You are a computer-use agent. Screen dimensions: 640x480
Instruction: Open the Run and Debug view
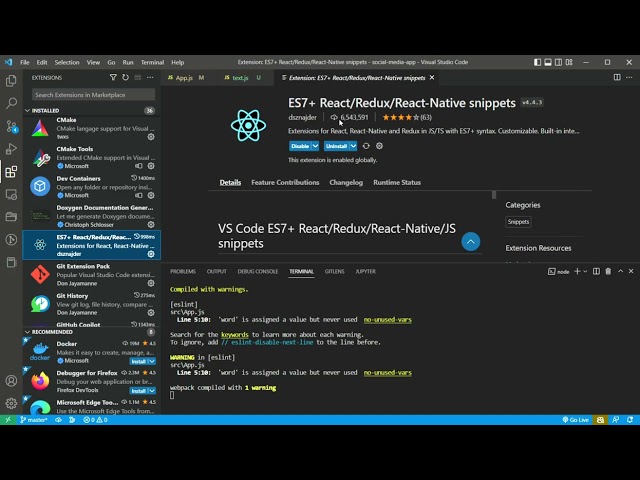coord(11,149)
